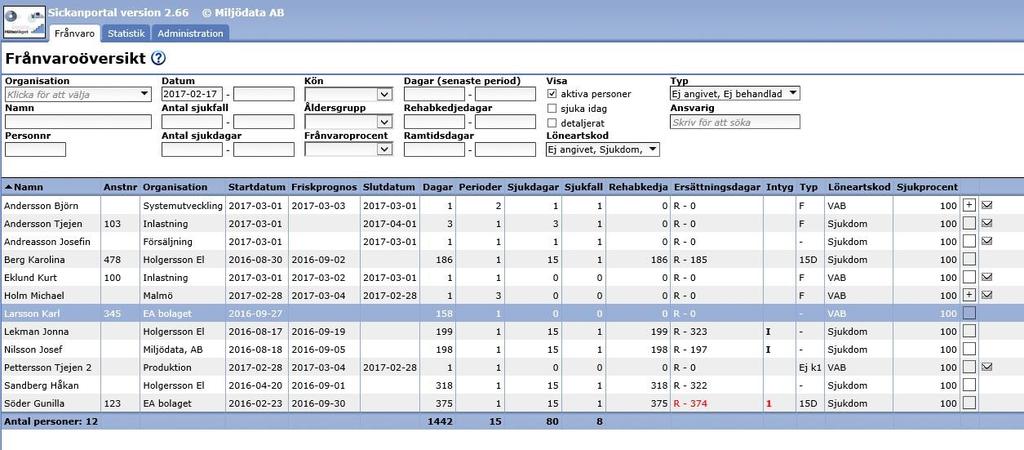Open the Typ dropdown
The image size is (1024, 450).
pos(735,93)
